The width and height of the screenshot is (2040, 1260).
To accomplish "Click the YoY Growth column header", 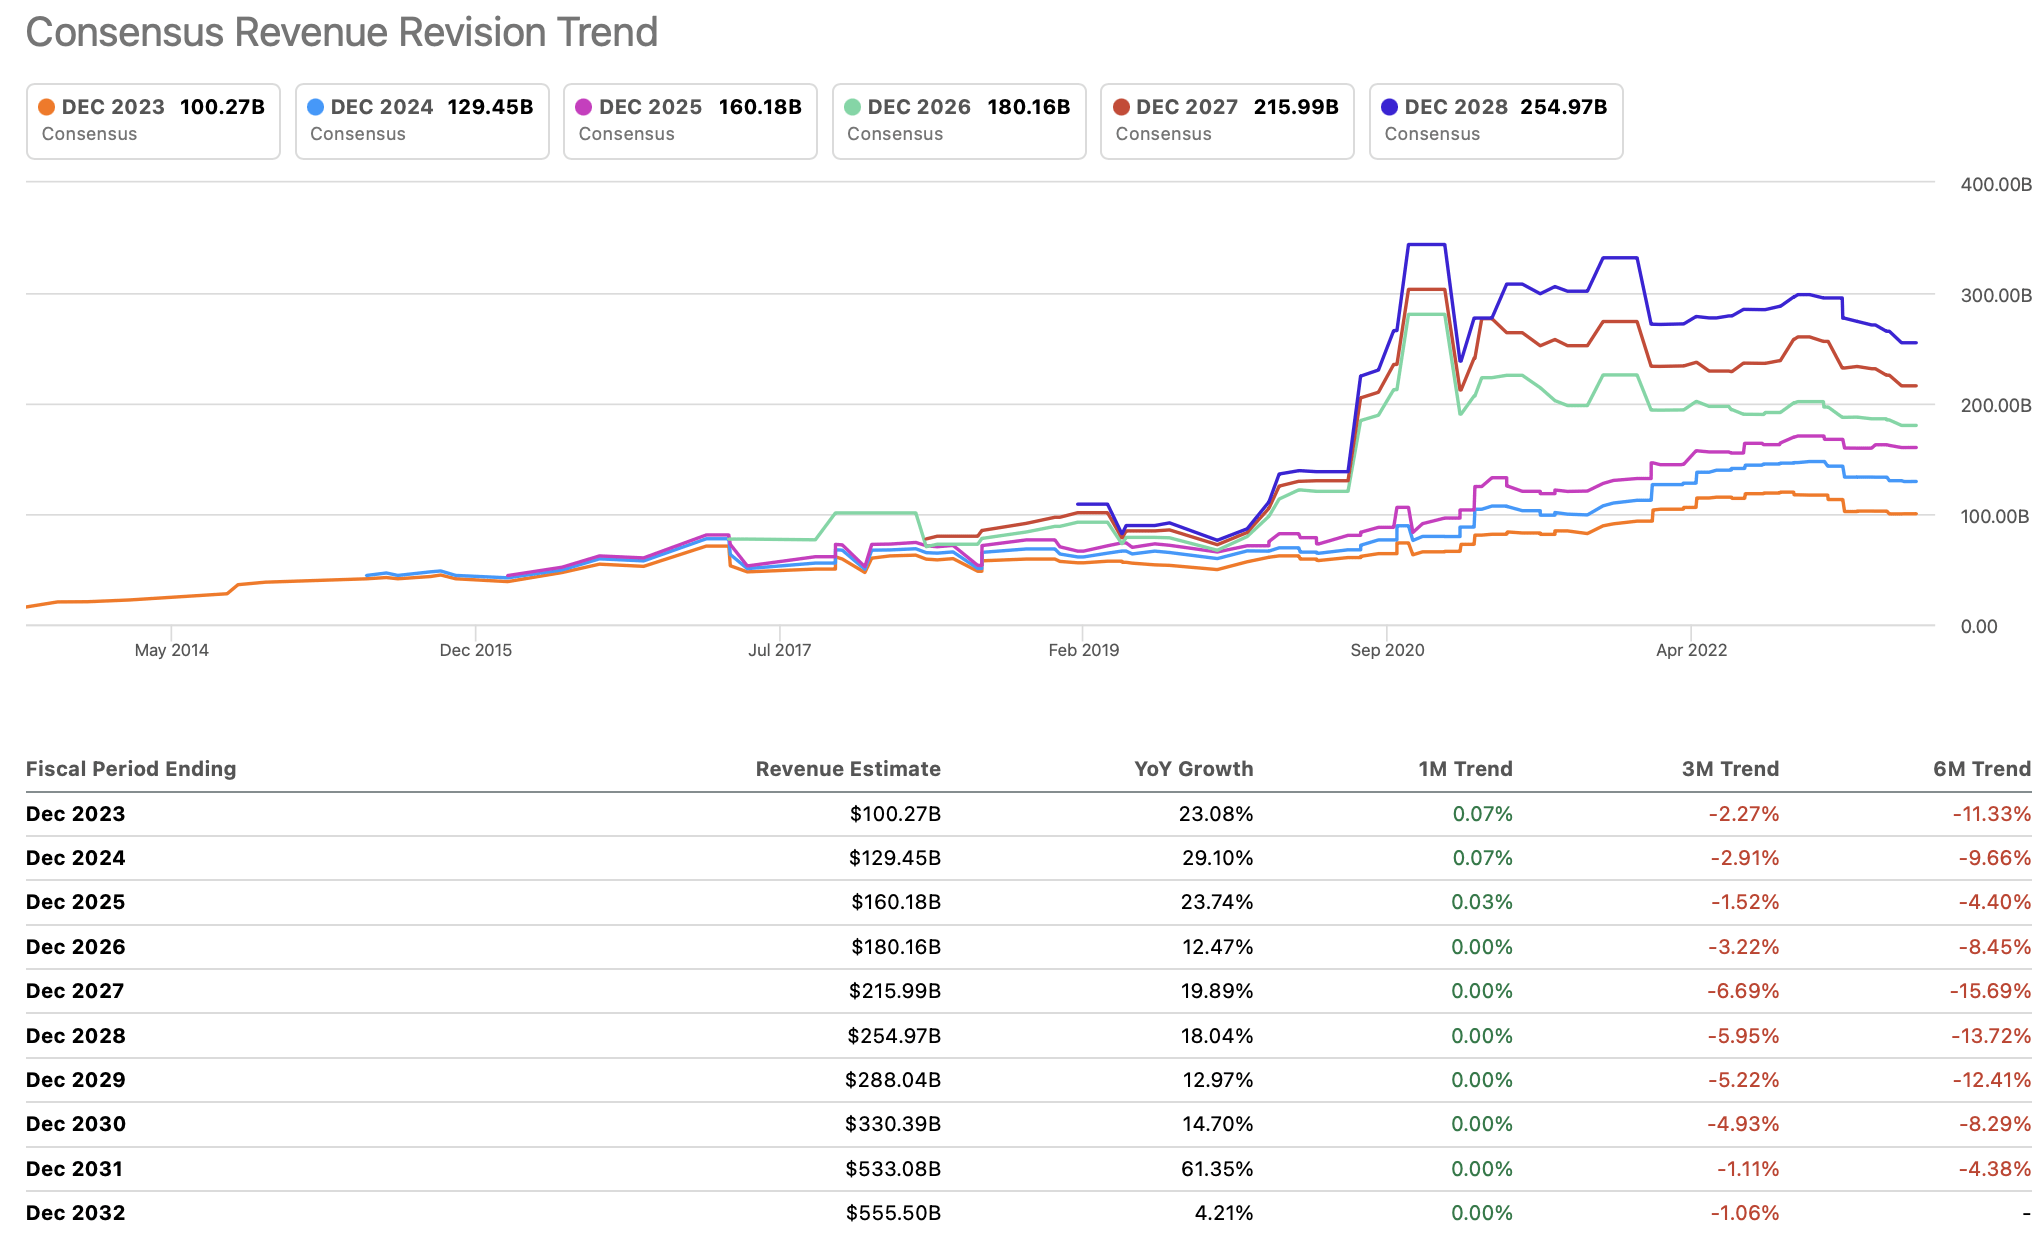I will click(x=1193, y=769).
